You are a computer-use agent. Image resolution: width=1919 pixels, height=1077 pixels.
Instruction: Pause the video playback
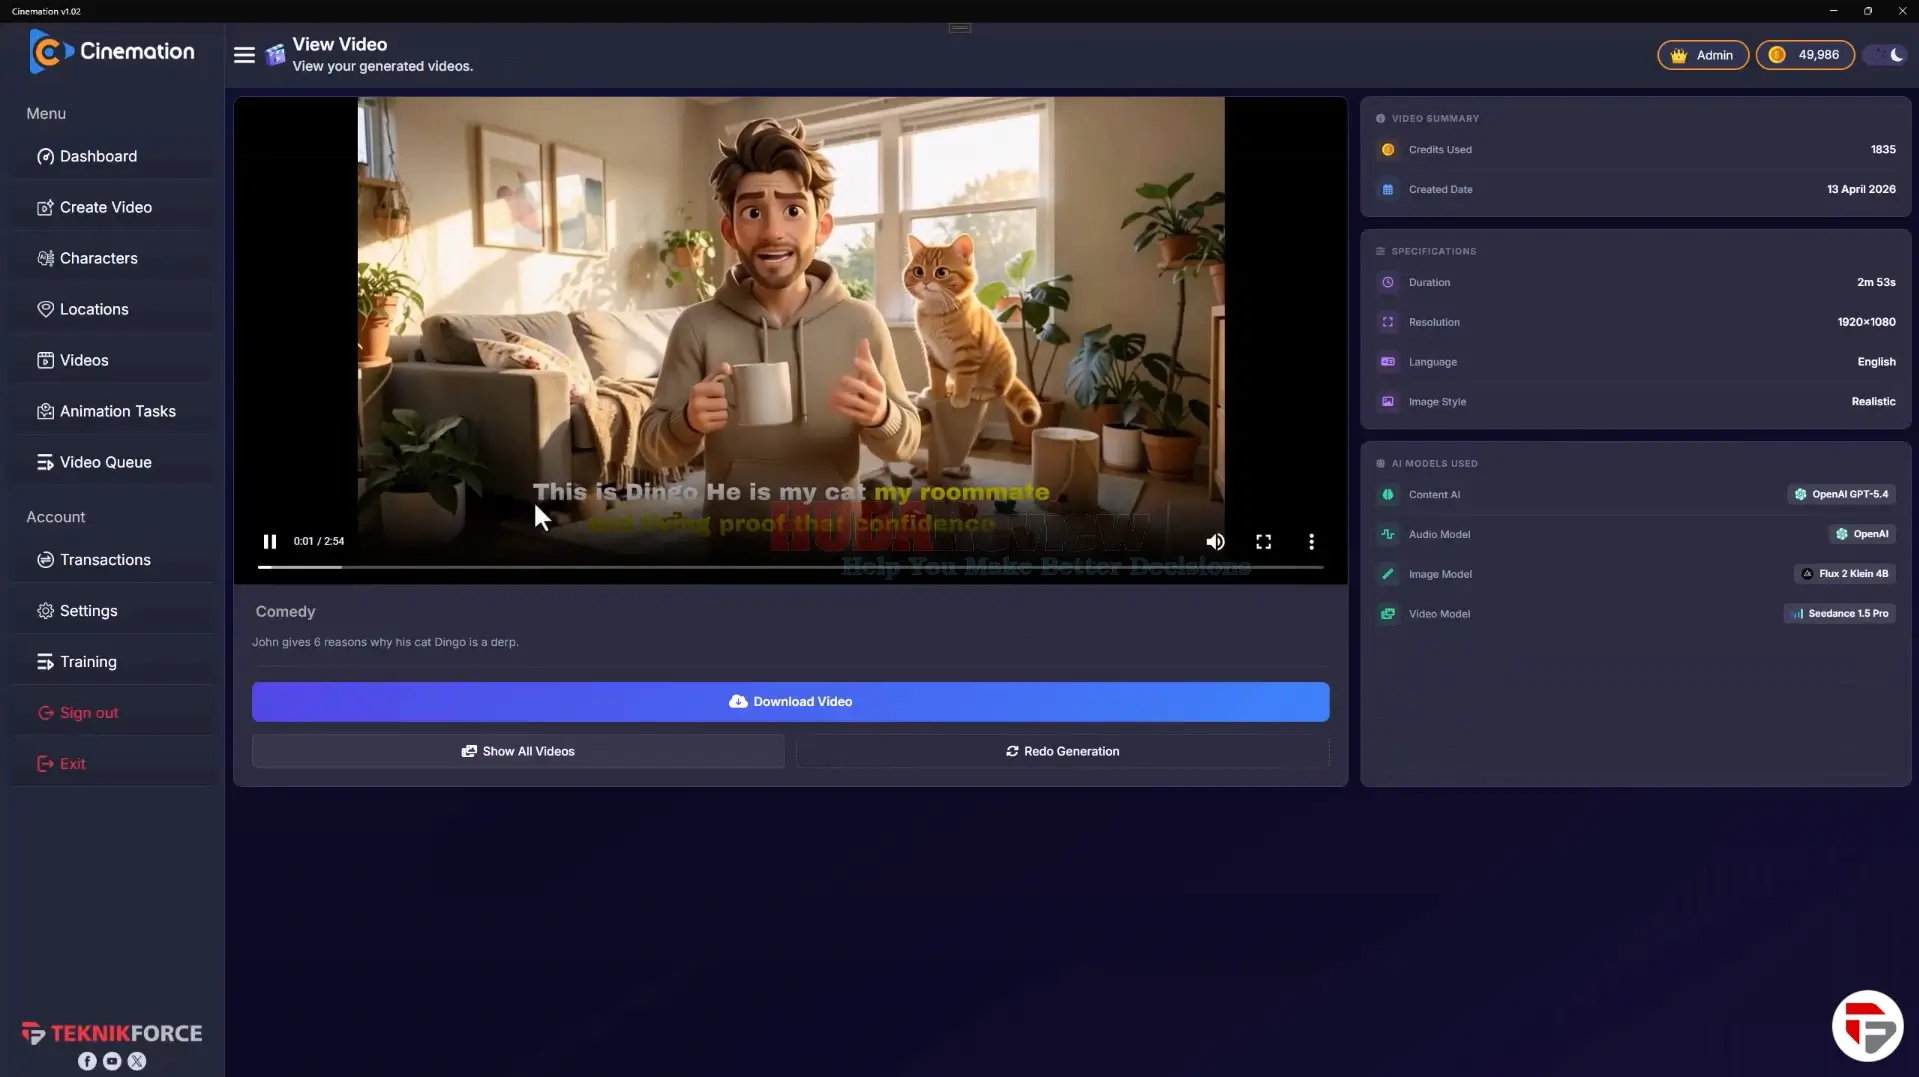[x=269, y=541]
